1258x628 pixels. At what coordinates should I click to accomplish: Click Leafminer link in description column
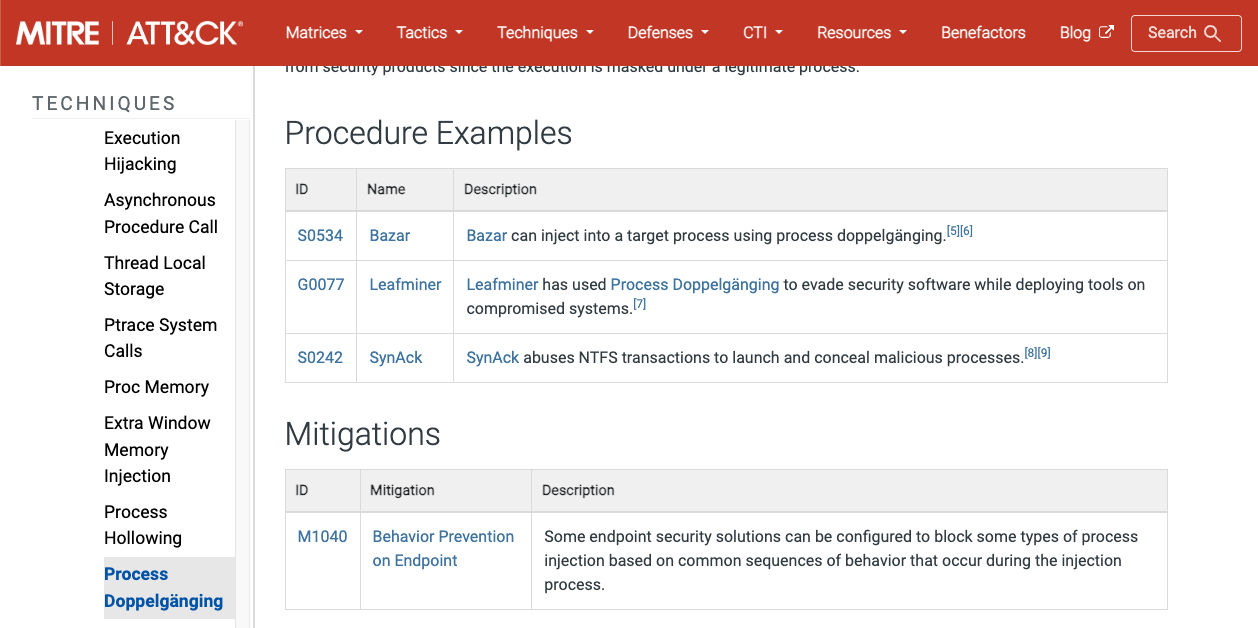pos(502,285)
